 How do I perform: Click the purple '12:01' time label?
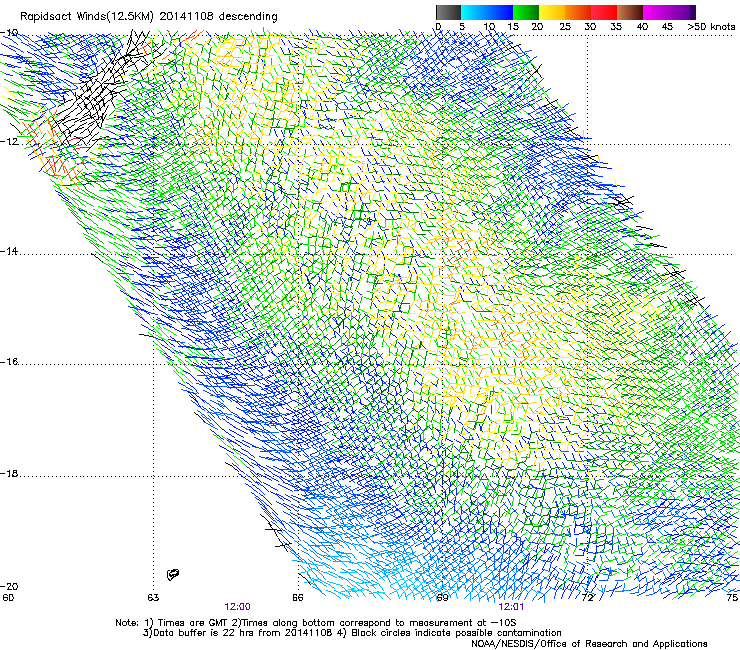pyautogui.click(x=511, y=607)
